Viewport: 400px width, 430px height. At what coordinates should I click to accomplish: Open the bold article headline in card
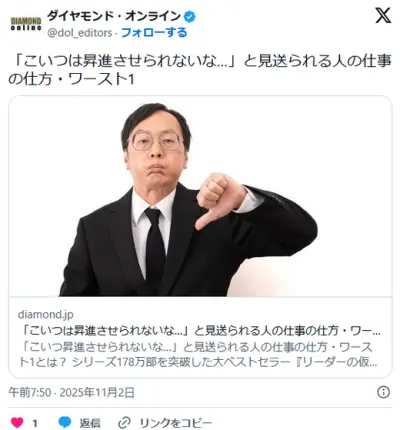202,331
